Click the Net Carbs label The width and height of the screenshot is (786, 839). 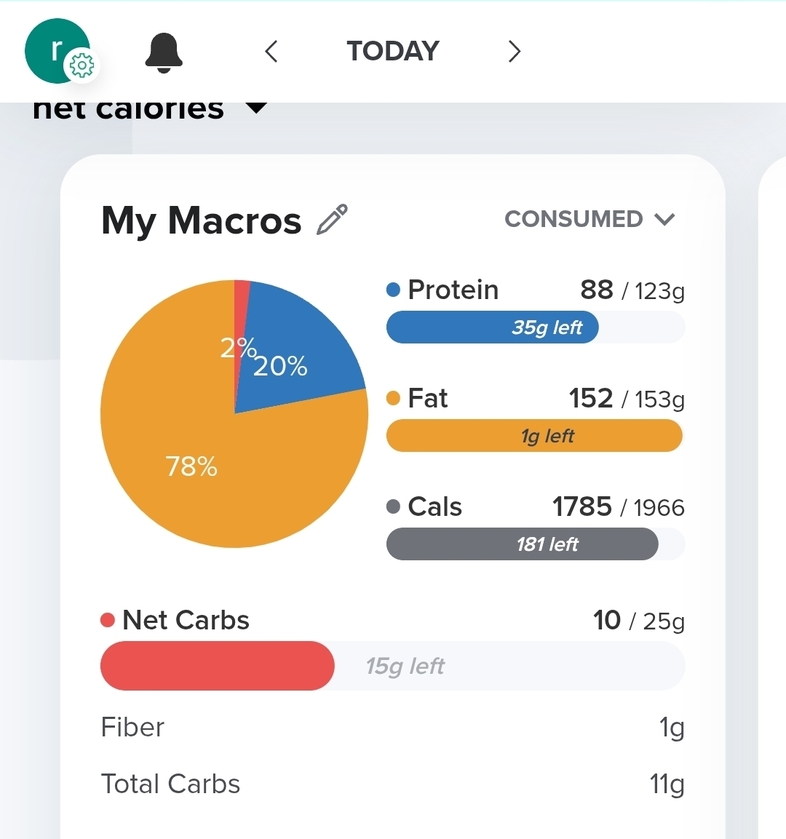point(185,620)
